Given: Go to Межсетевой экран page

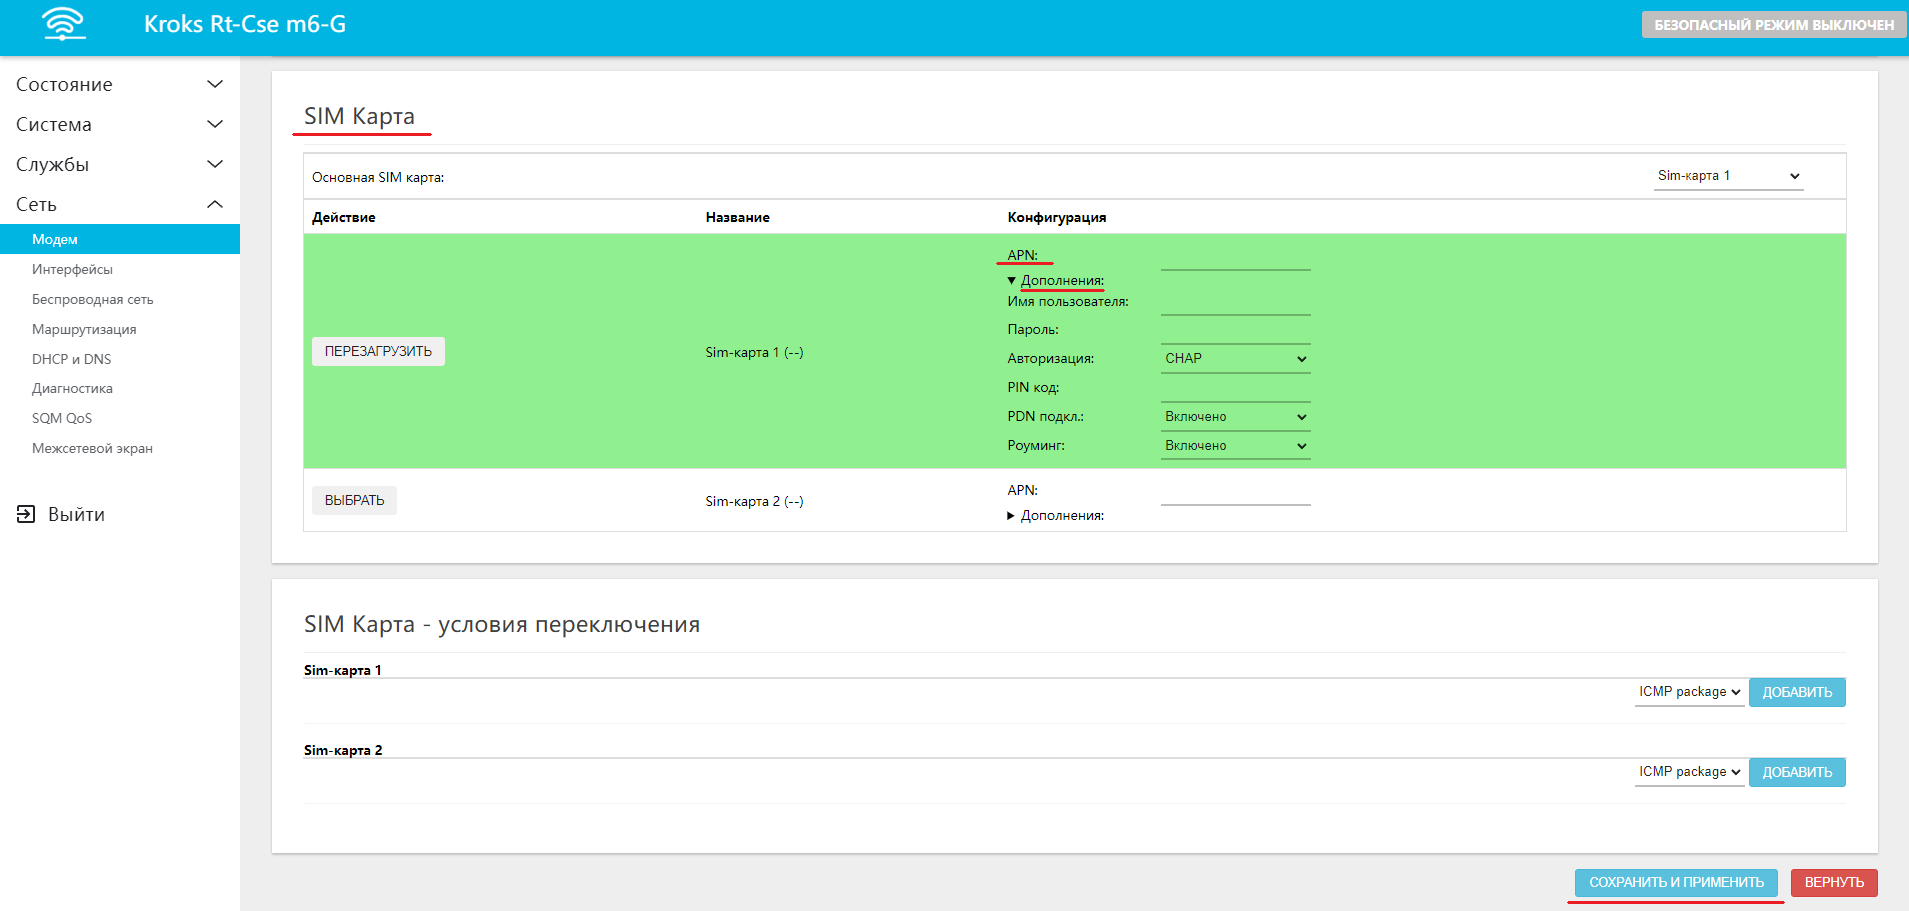Looking at the screenshot, I should [92, 448].
